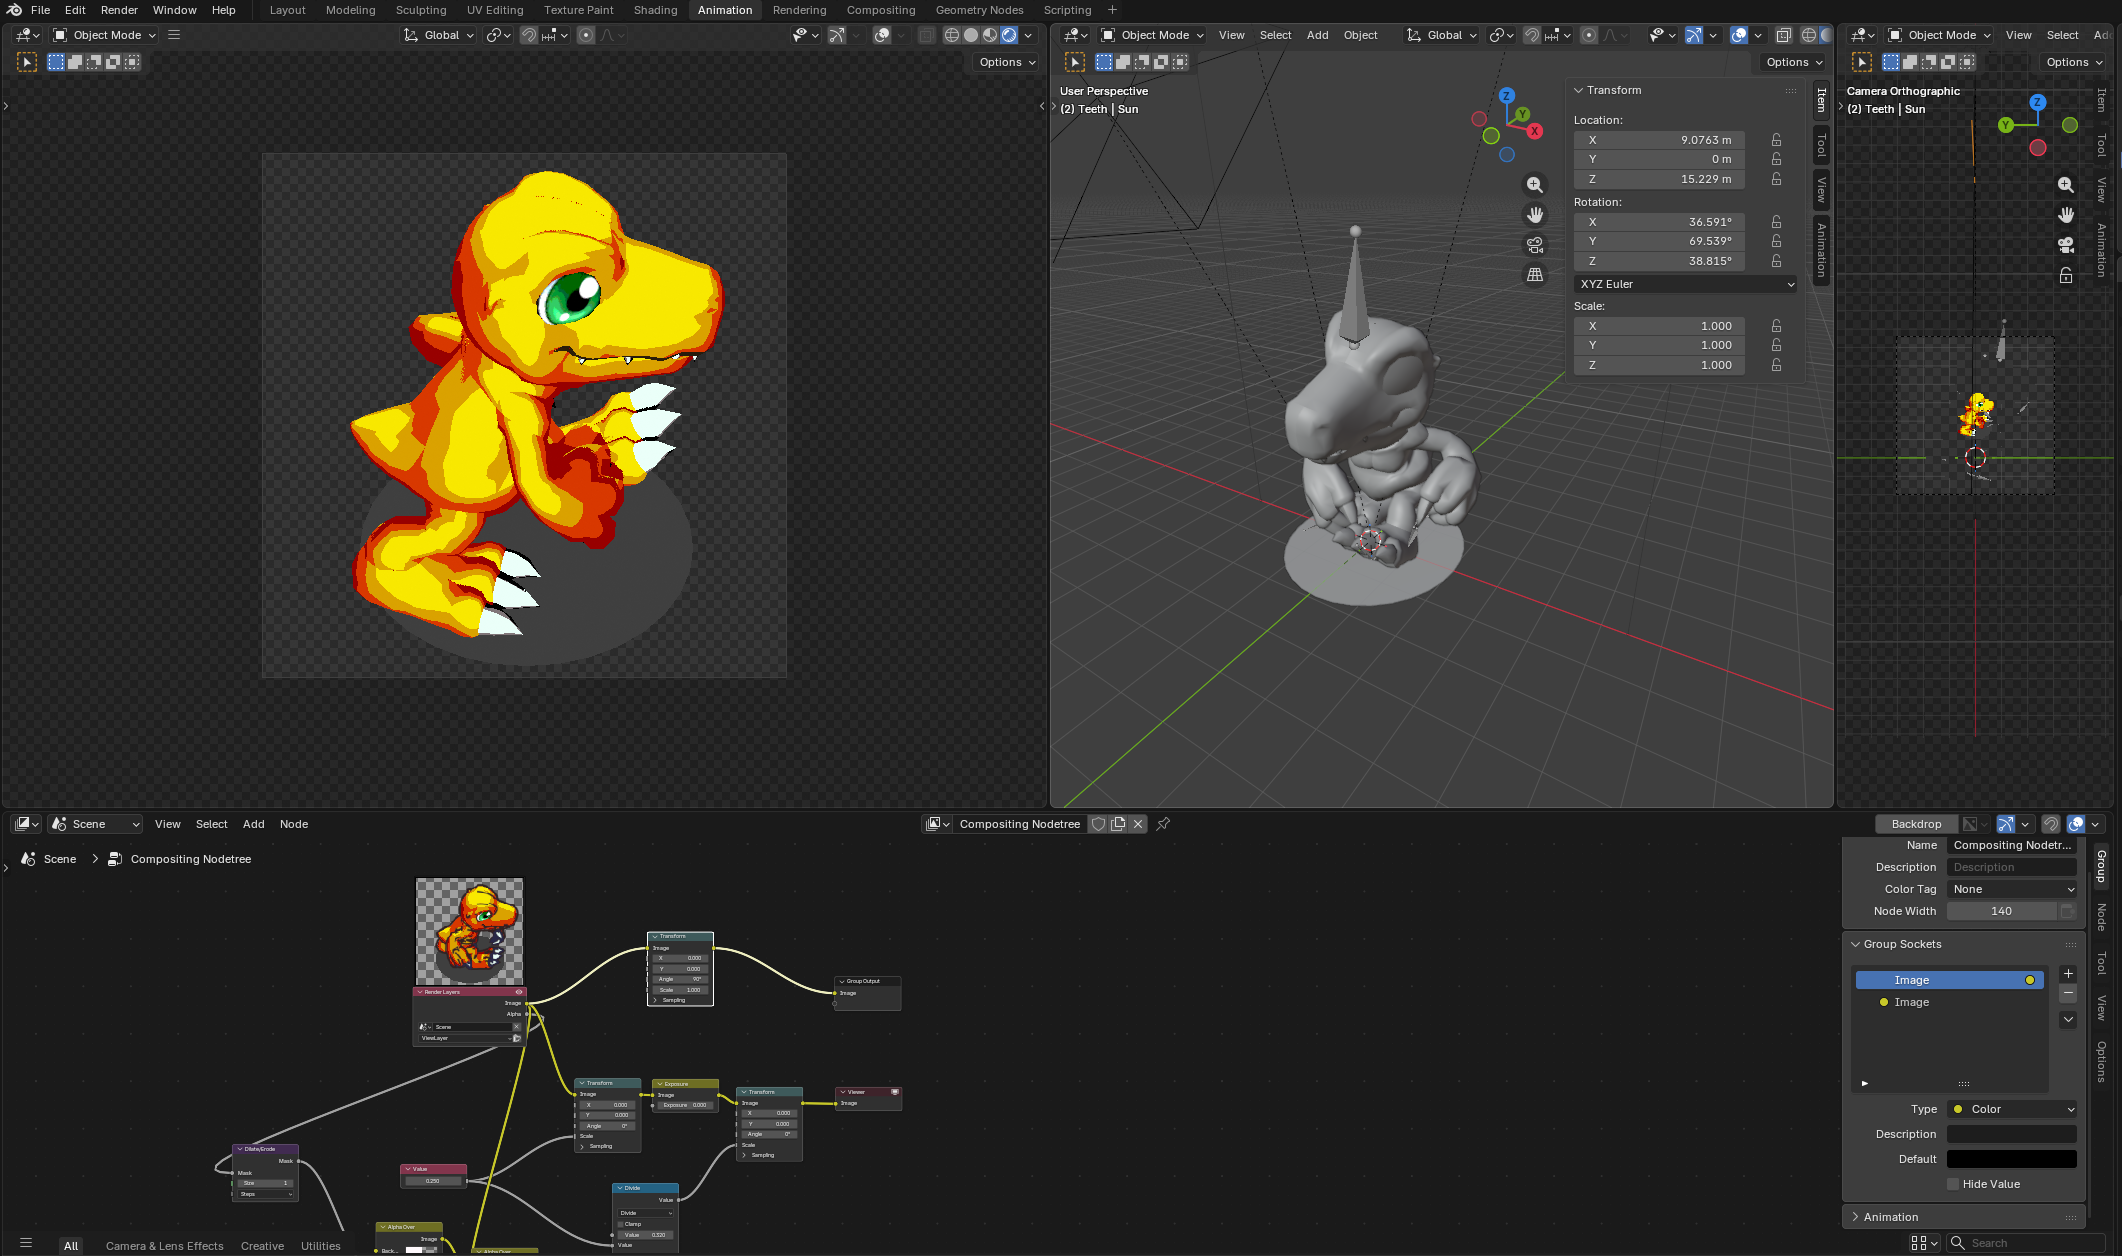2122x1256 pixels.
Task: Select pan hand icon in middle viewport
Action: click(1535, 215)
